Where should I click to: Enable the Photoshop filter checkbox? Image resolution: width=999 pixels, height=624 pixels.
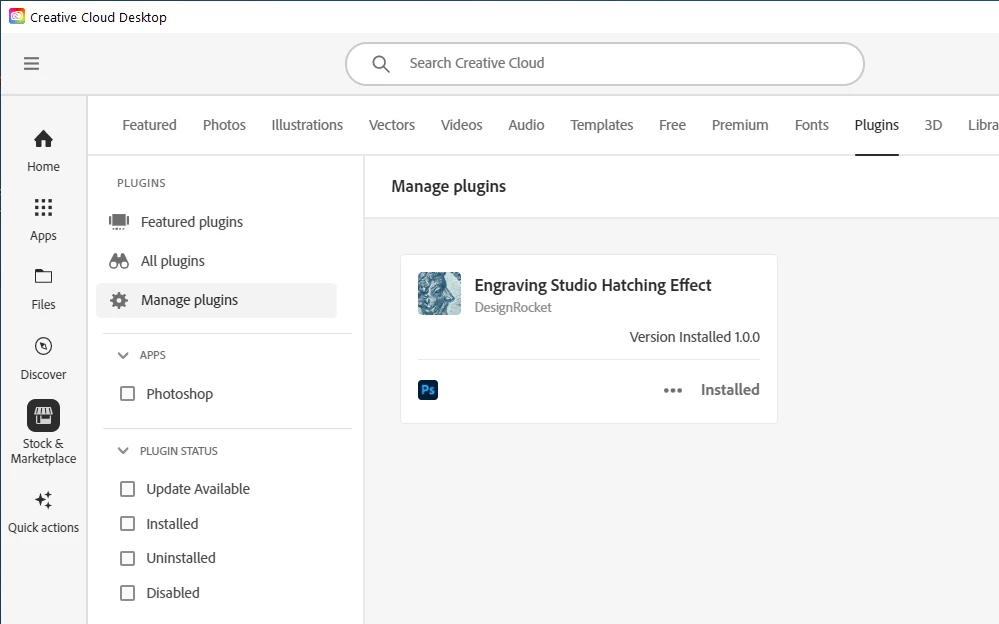point(128,394)
